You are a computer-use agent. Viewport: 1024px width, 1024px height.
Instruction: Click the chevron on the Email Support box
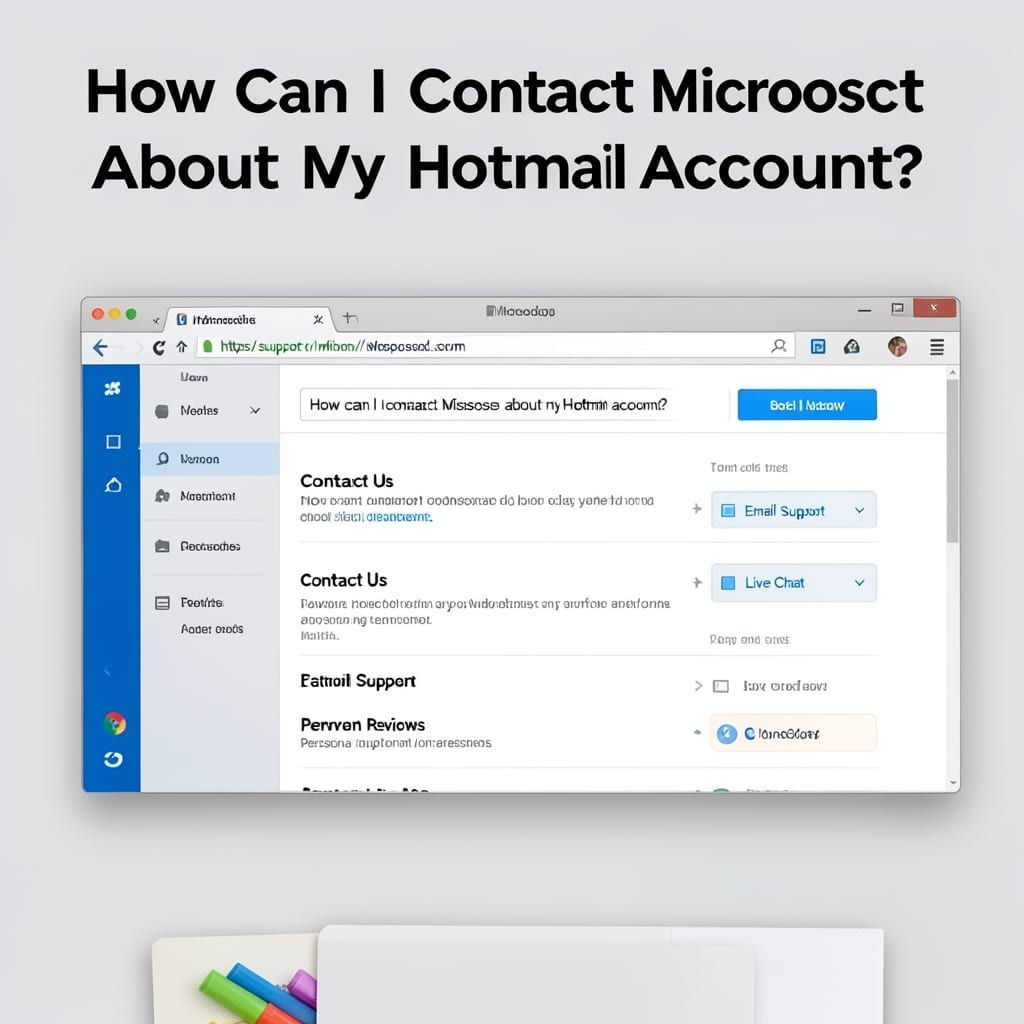[x=859, y=511]
